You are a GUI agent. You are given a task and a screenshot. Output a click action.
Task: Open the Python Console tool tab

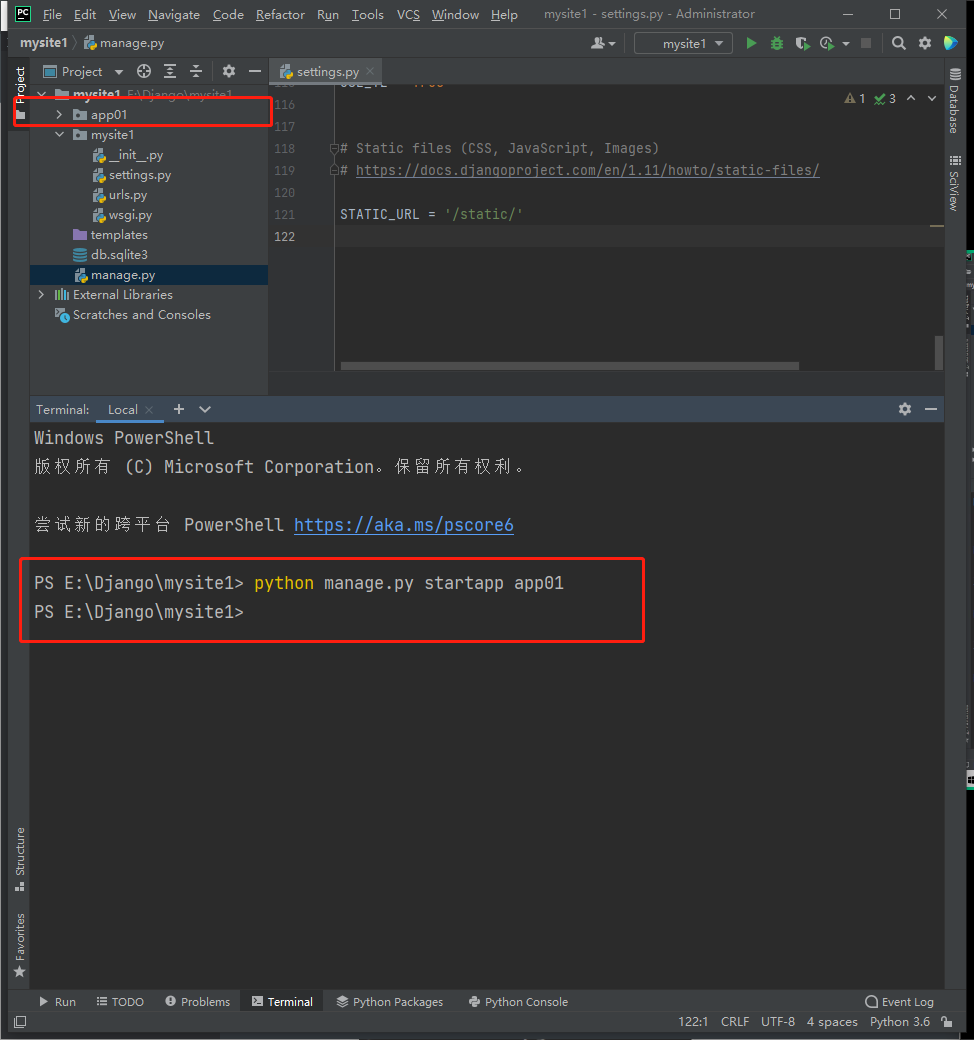click(518, 1002)
